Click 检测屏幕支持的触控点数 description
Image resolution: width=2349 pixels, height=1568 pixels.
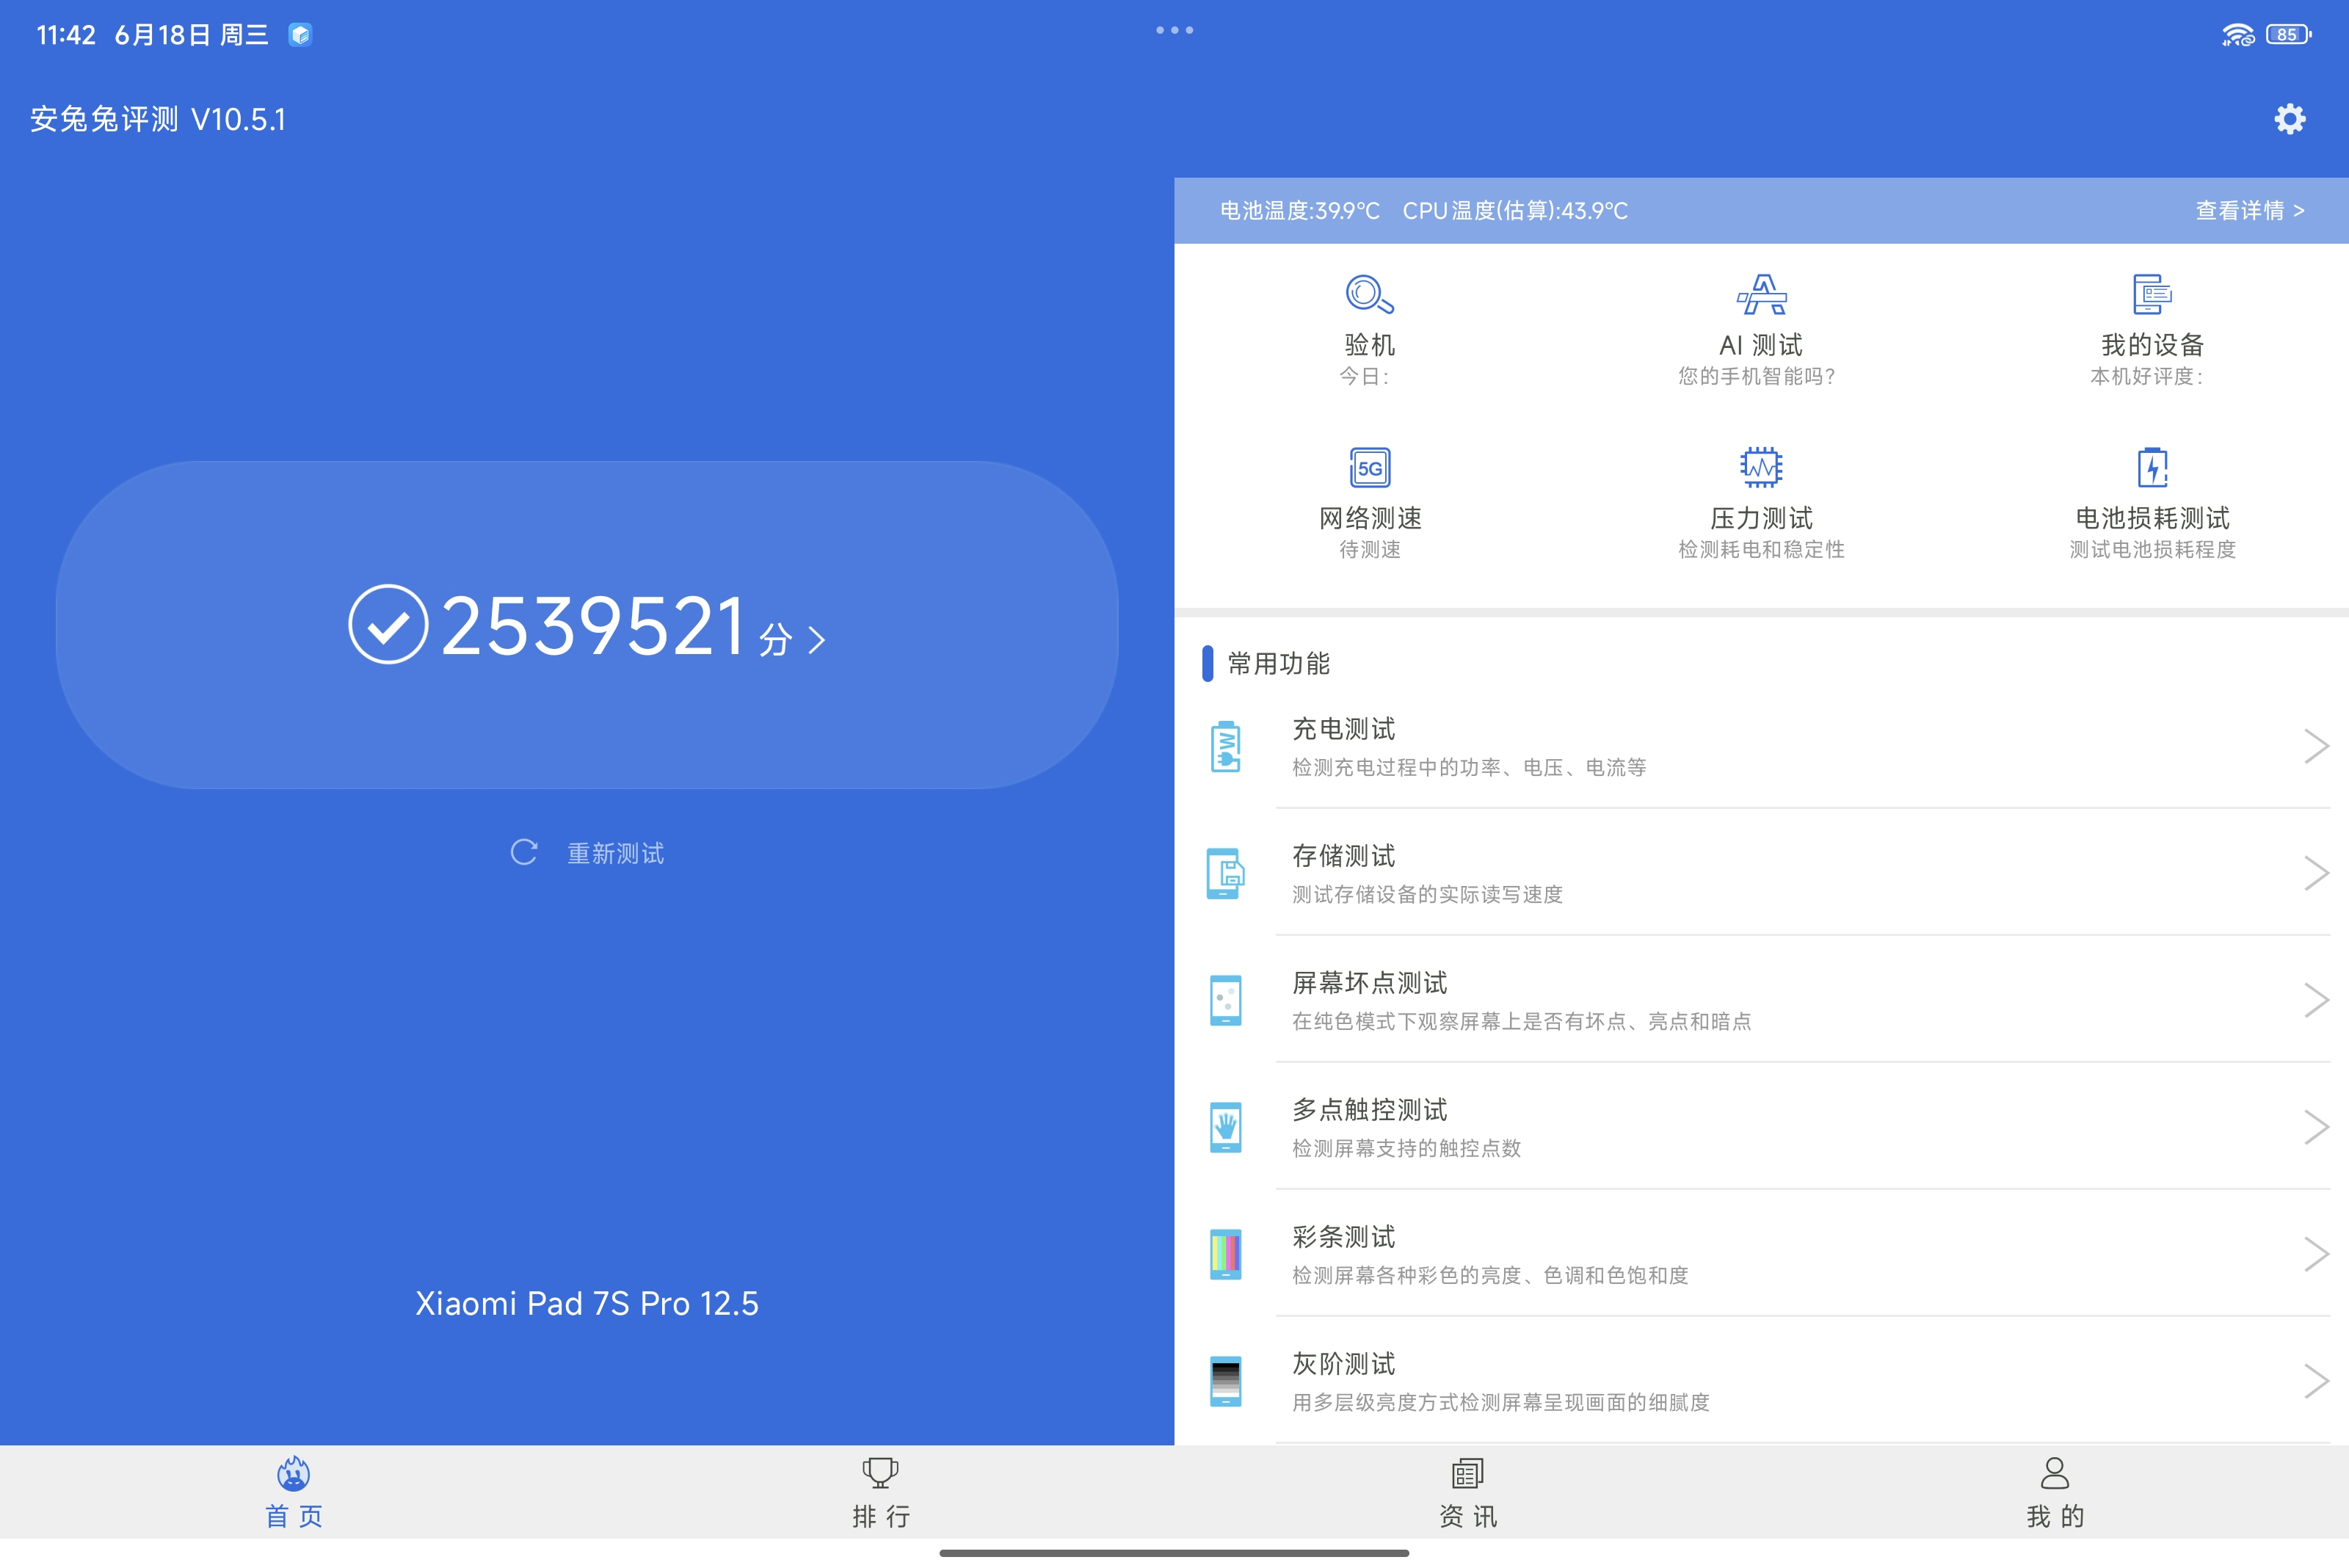coord(1406,1148)
